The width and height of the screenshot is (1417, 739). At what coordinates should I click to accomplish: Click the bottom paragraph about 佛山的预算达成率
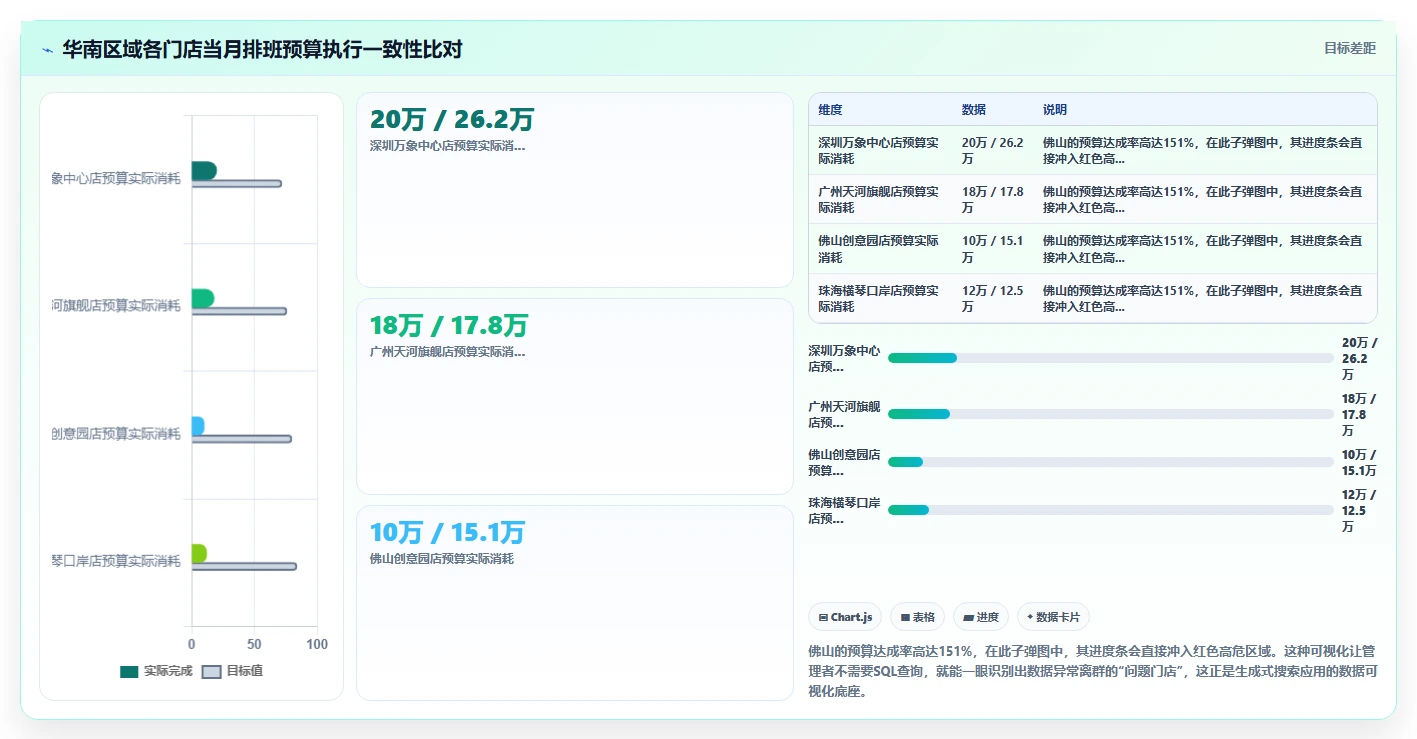pos(1093,671)
